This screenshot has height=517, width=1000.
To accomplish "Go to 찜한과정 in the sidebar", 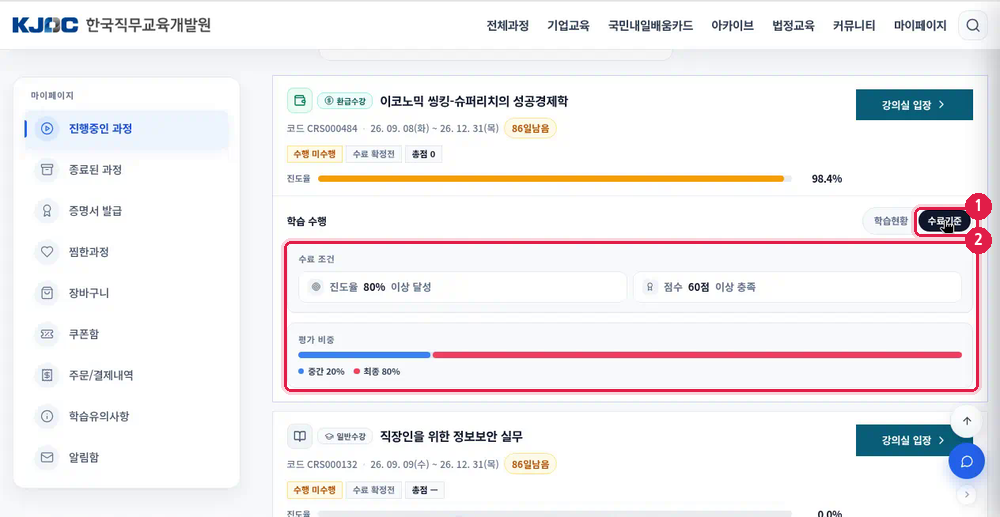I will point(127,252).
